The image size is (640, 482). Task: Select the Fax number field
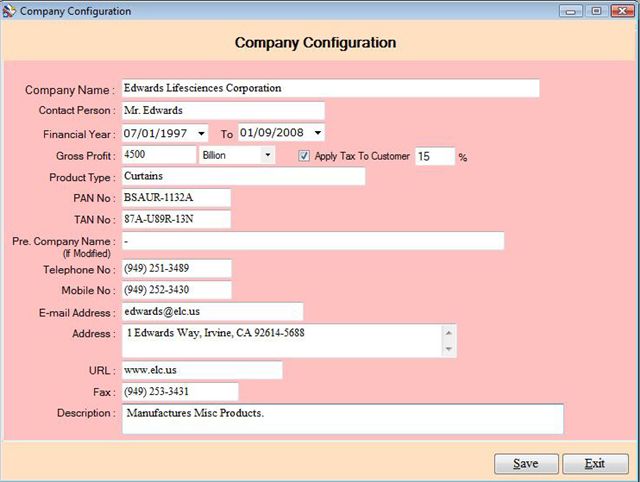180,392
